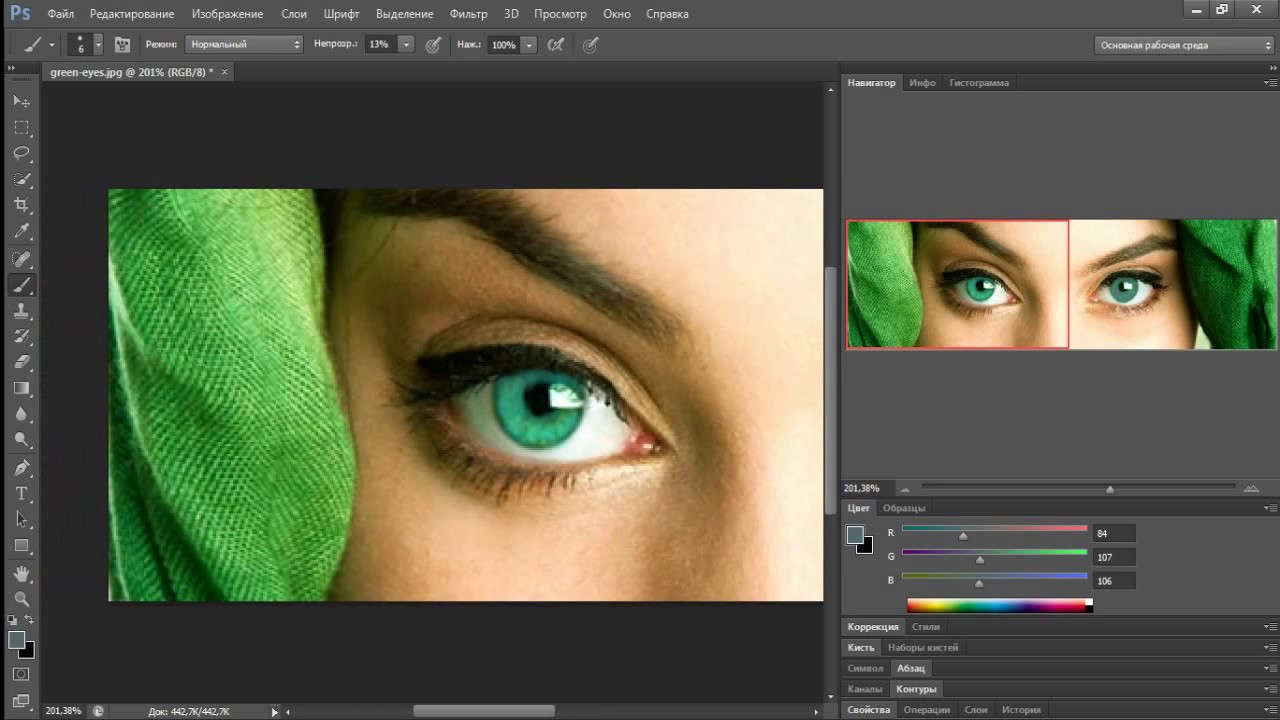Choose the Eraser tool
The height and width of the screenshot is (720, 1280).
21,362
